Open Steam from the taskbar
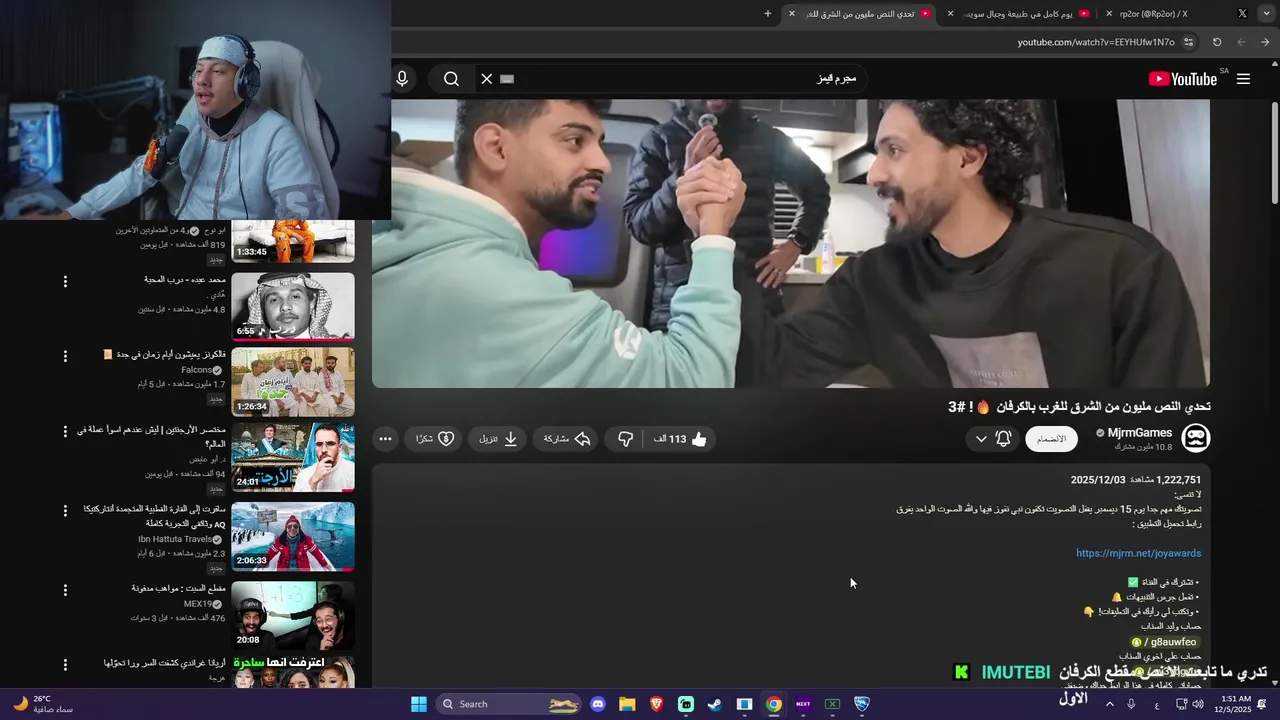This screenshot has width=1280, height=720. point(715,704)
